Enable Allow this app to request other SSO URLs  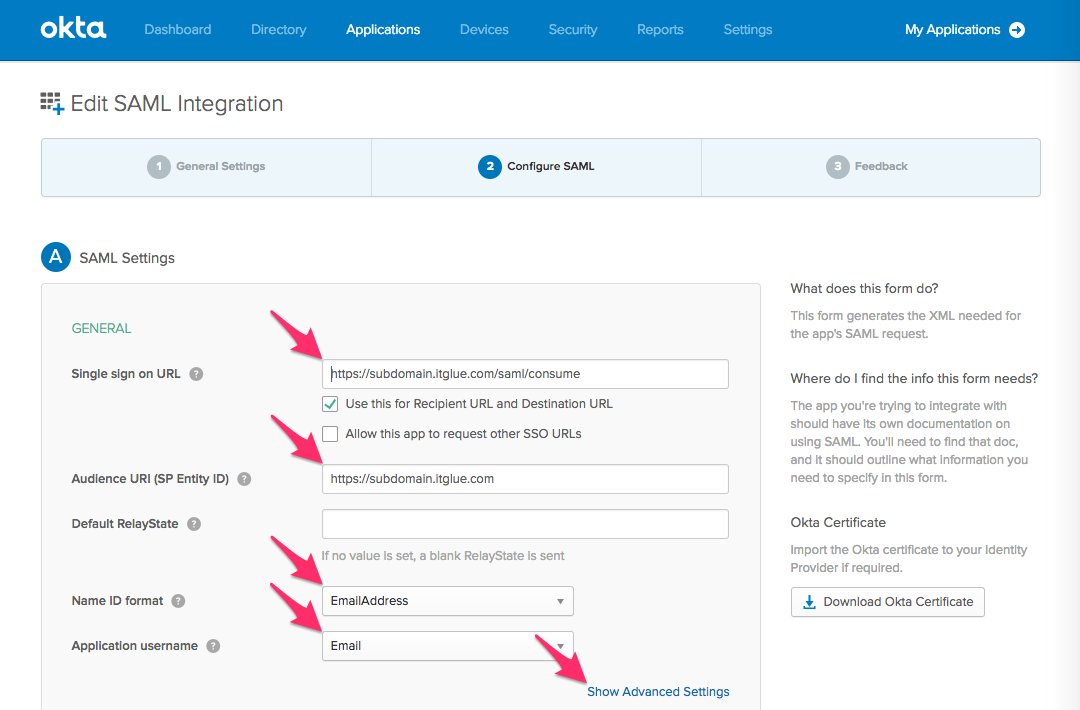330,434
